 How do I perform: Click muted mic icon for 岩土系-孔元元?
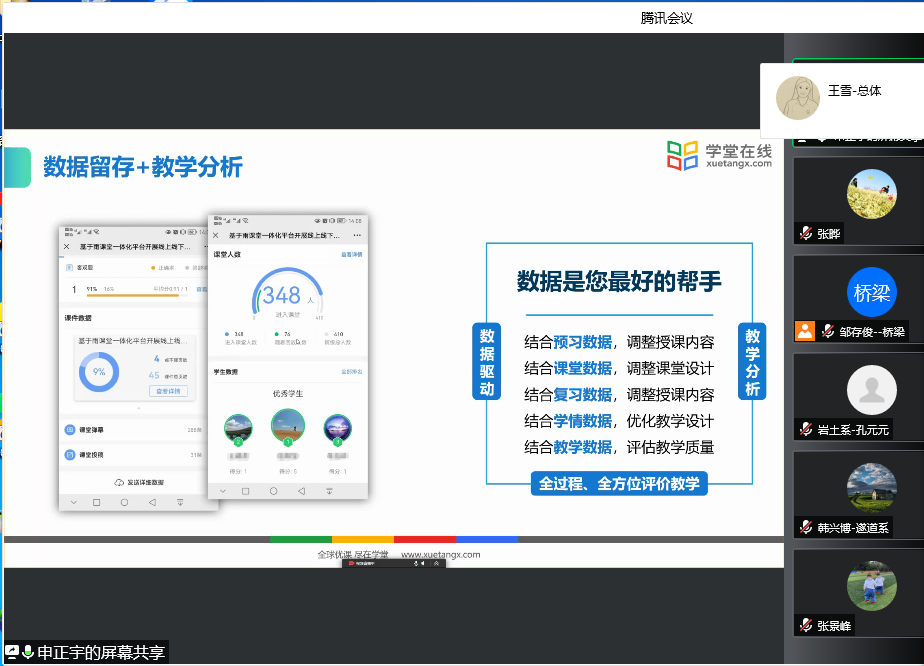805,429
